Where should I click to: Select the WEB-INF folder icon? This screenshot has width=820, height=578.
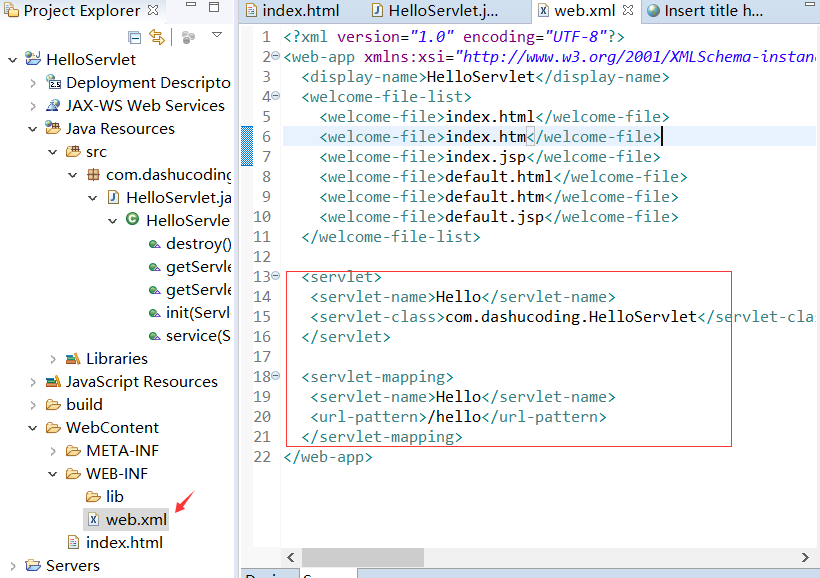(73, 474)
